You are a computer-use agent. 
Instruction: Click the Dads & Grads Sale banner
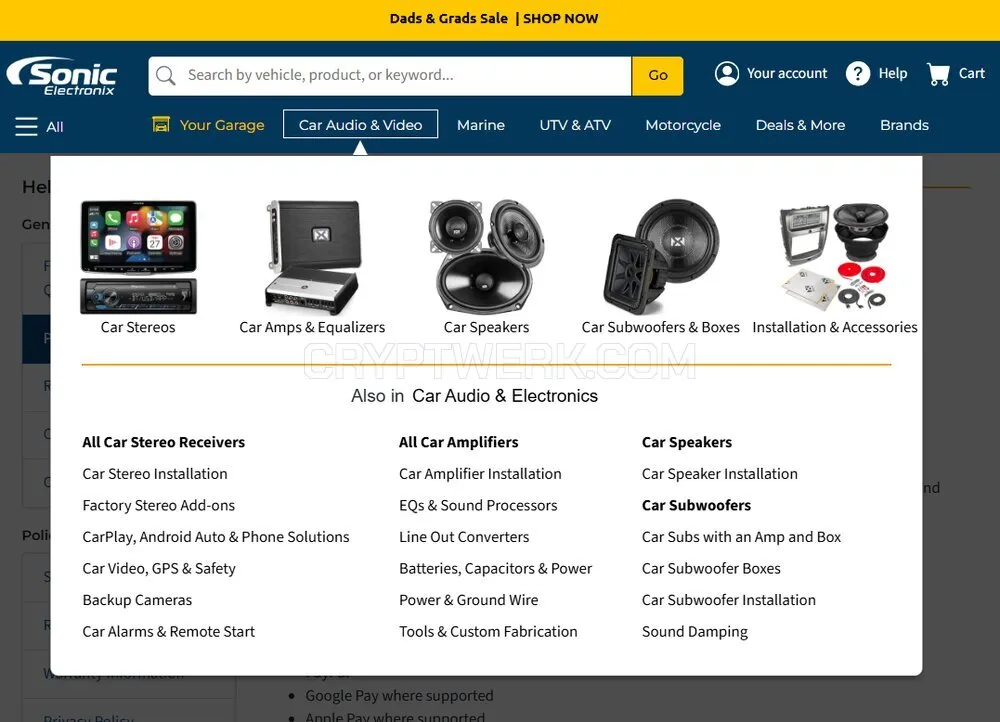[494, 18]
